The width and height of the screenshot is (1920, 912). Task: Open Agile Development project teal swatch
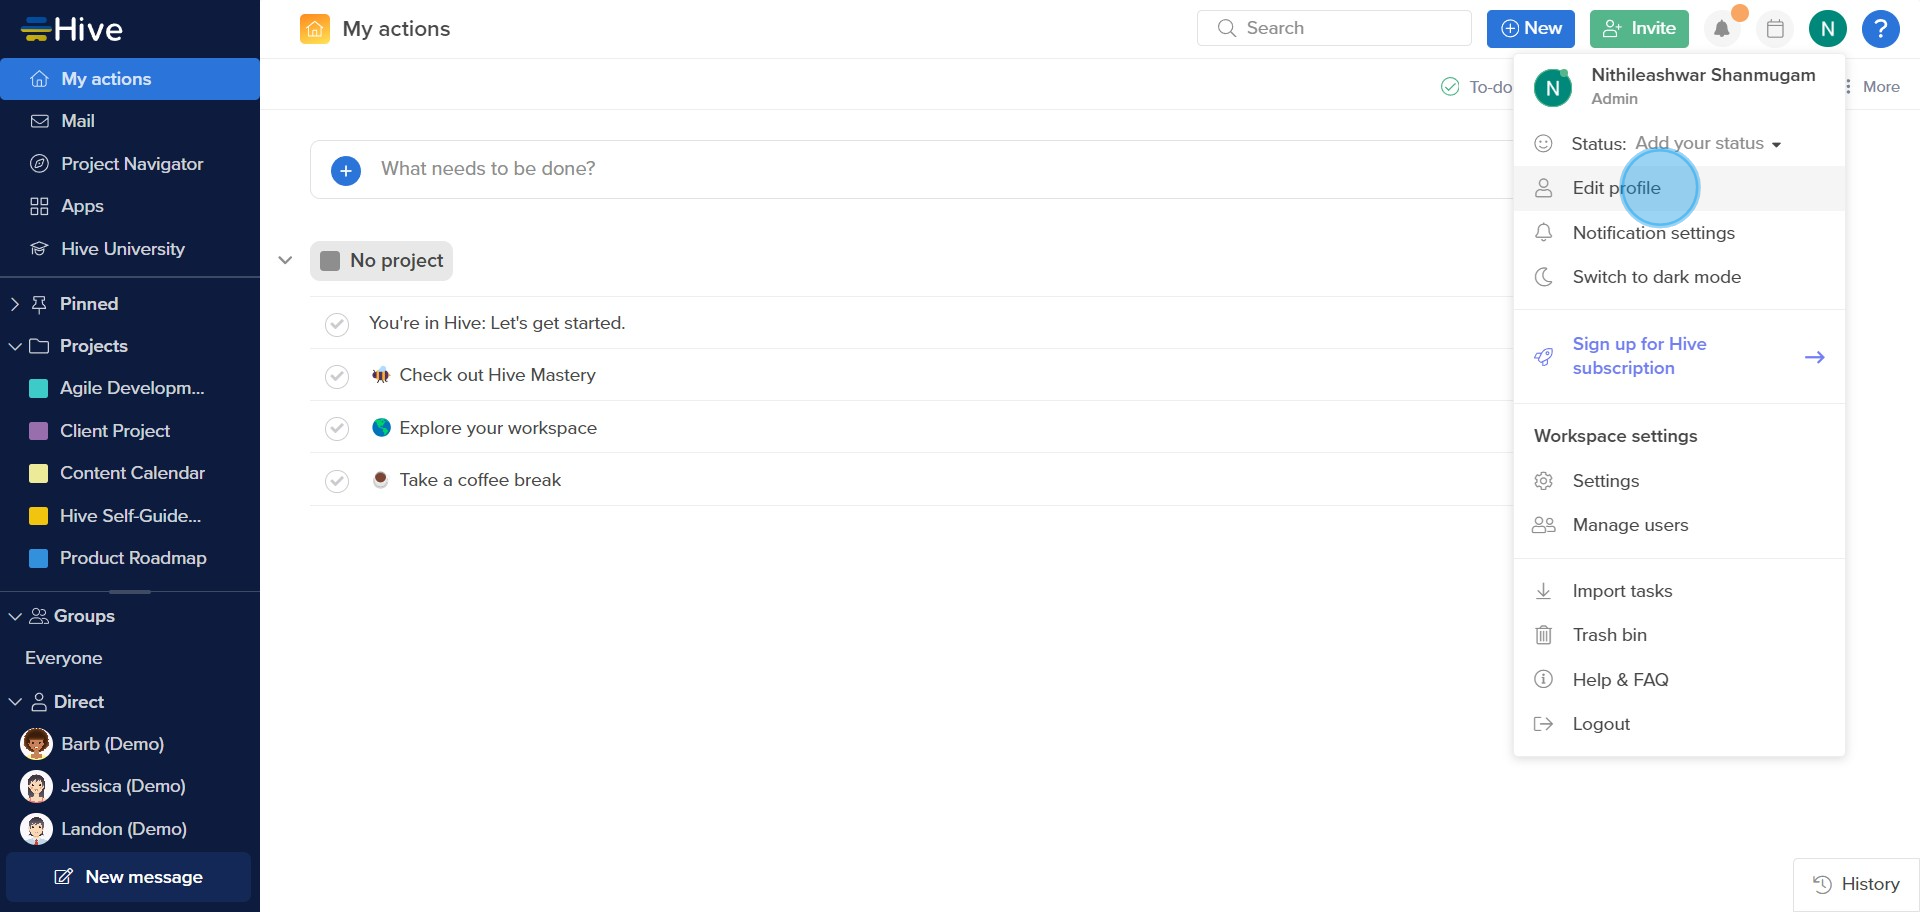coord(39,389)
